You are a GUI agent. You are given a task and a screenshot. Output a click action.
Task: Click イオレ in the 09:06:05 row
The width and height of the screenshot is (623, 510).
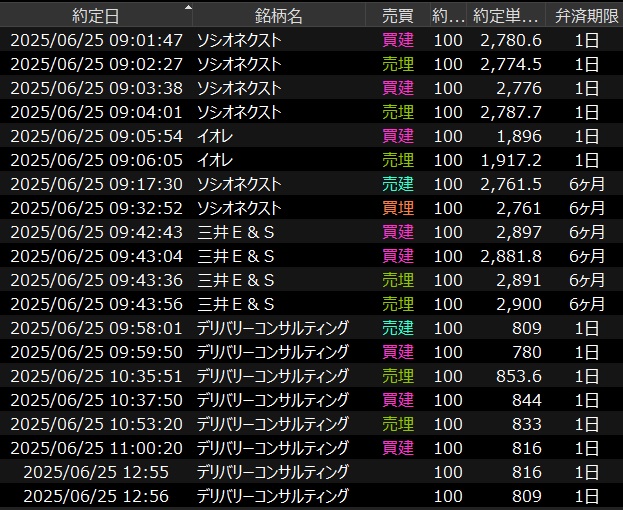(215, 160)
